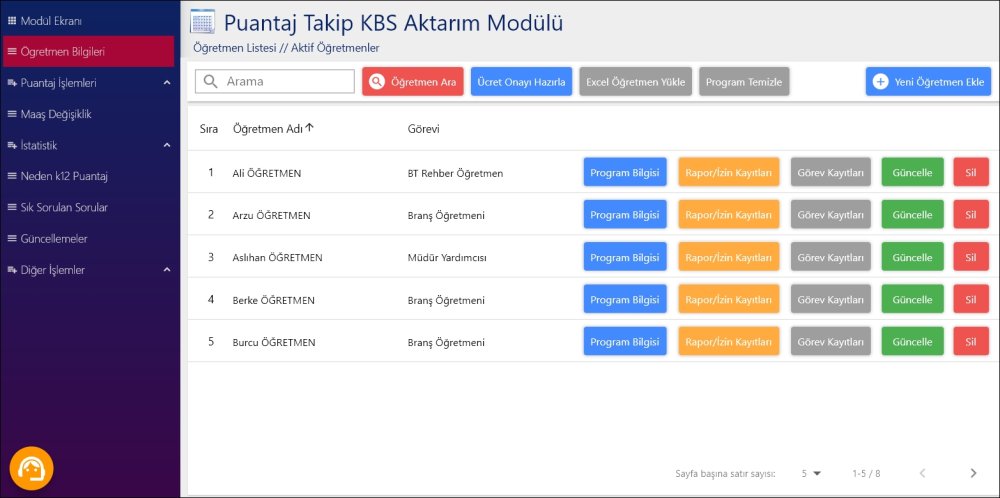The width and height of the screenshot is (1000, 498).
Task: Select Maaş Değişiklik menu item
Action: [x=55, y=114]
